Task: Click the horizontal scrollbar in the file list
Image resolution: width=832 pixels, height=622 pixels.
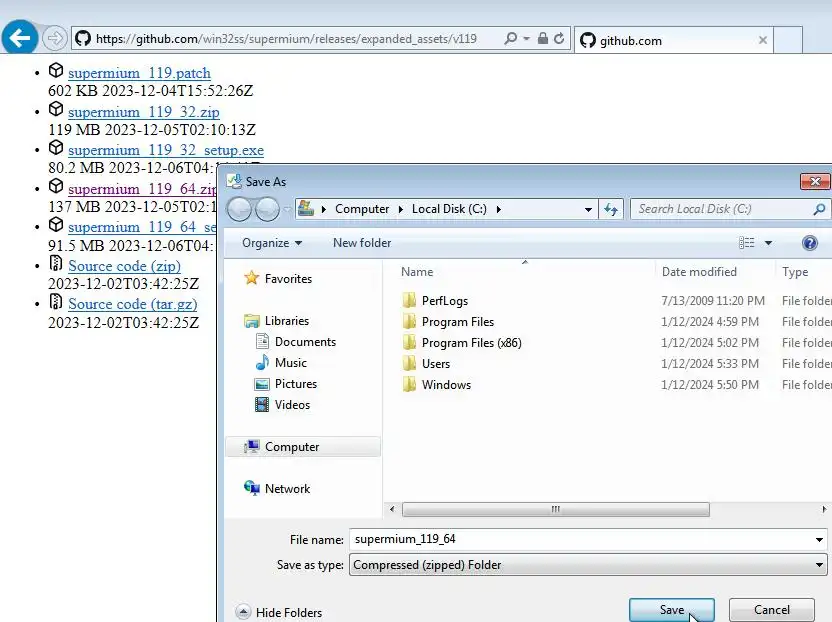Action: coord(556,509)
